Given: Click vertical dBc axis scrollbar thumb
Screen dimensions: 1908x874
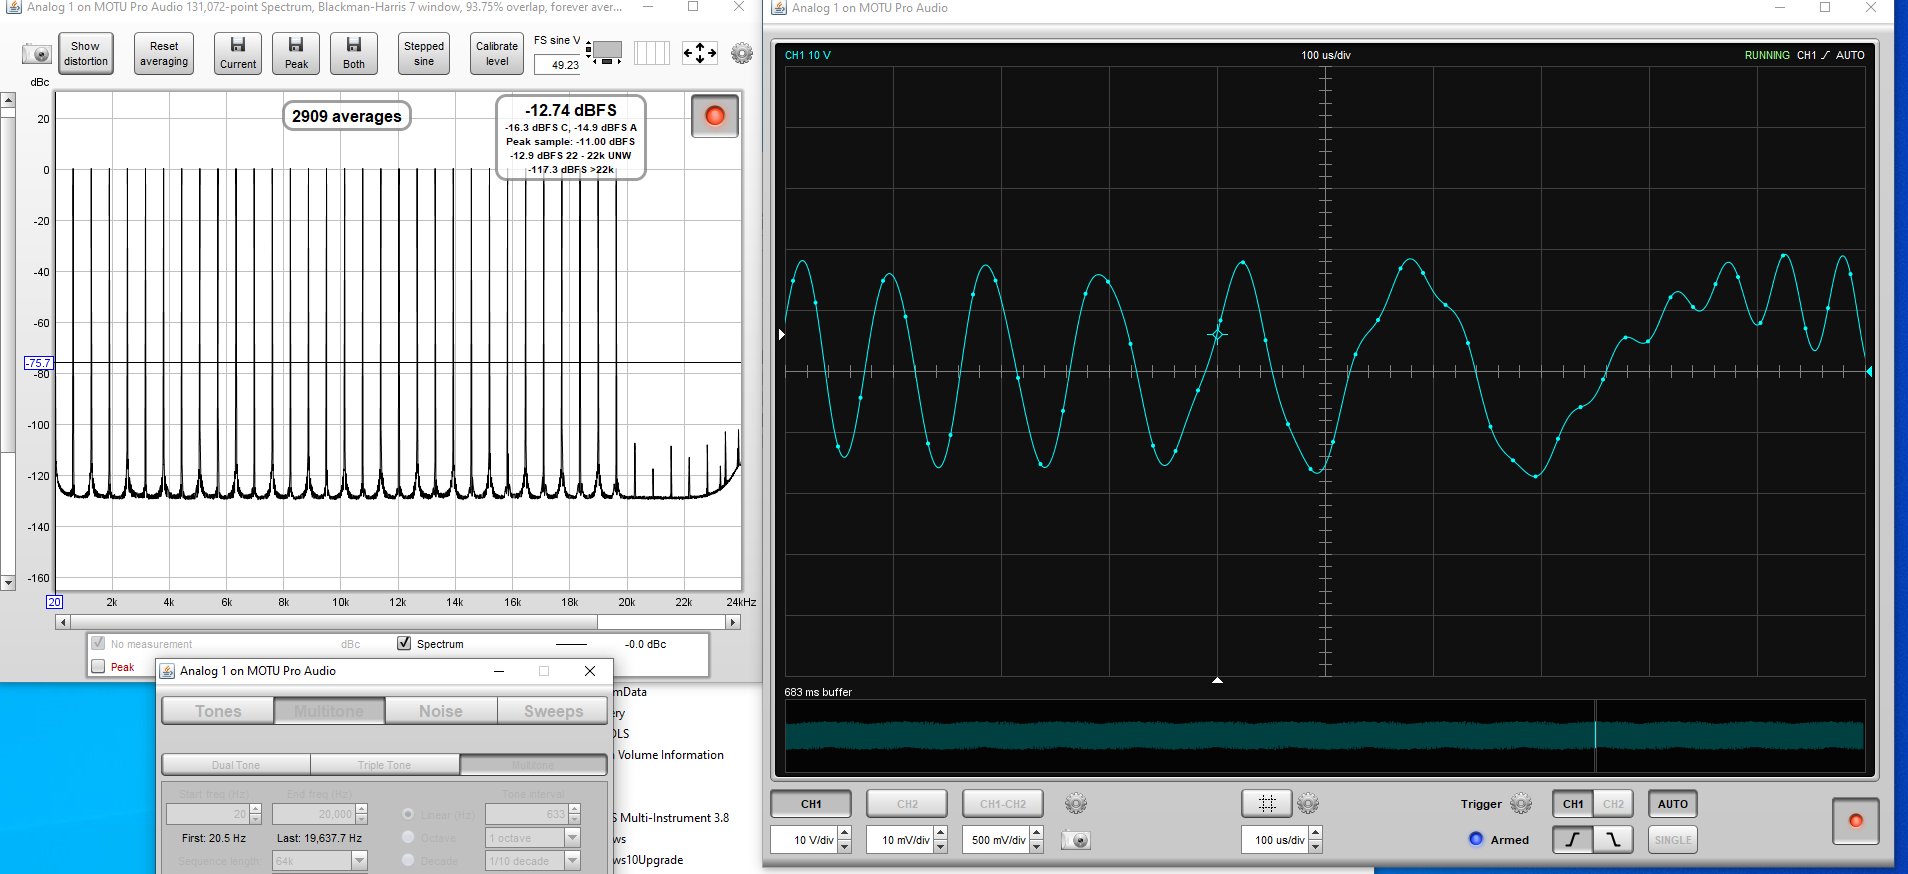Looking at the screenshot, I should tap(7, 285).
